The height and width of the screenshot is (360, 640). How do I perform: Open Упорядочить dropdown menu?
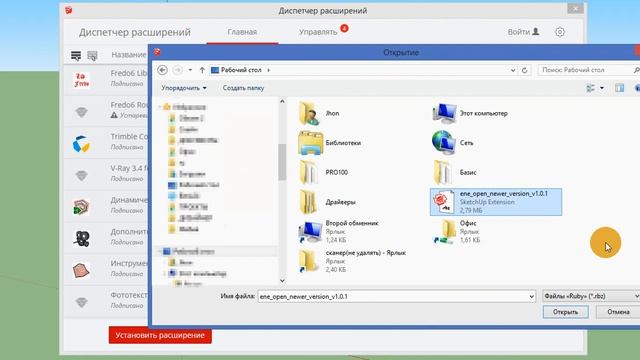[x=184, y=88]
